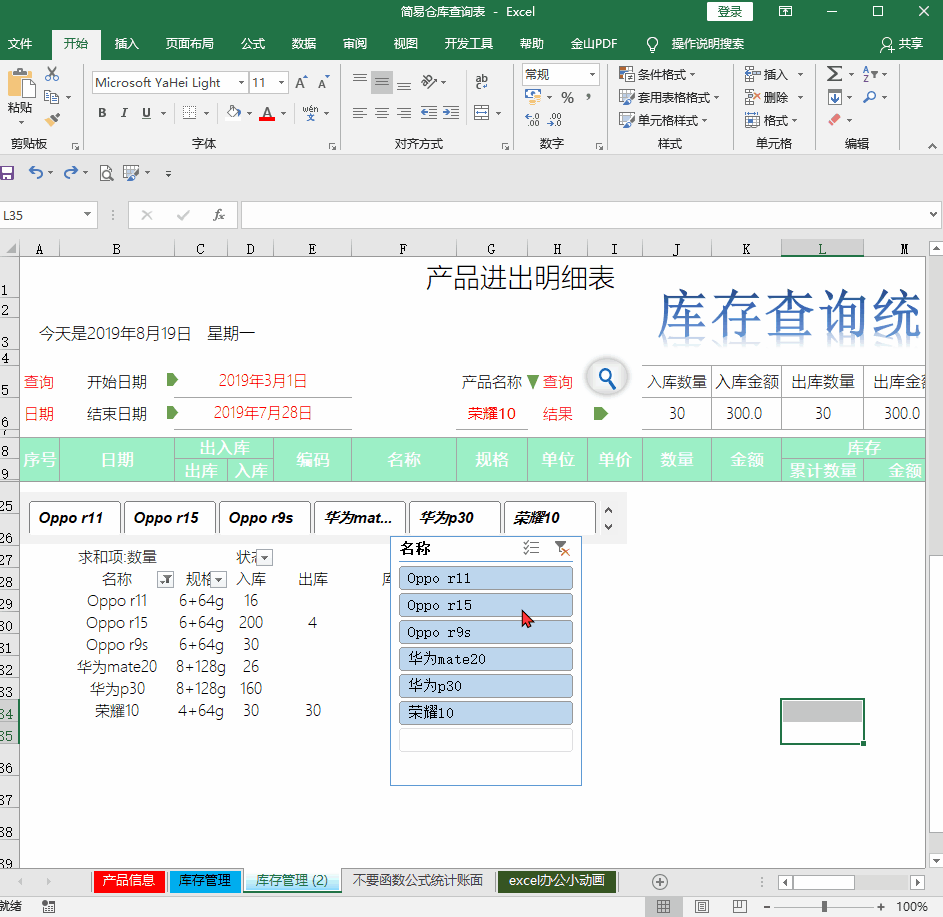The width and height of the screenshot is (943, 917).
Task: Click 插入 in the cells group
Action: pyautogui.click(x=774, y=75)
